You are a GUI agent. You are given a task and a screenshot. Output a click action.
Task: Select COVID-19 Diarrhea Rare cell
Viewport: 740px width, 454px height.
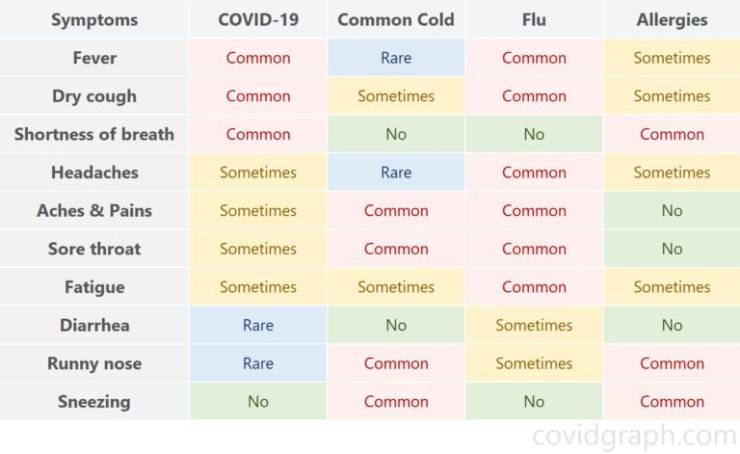click(258, 325)
